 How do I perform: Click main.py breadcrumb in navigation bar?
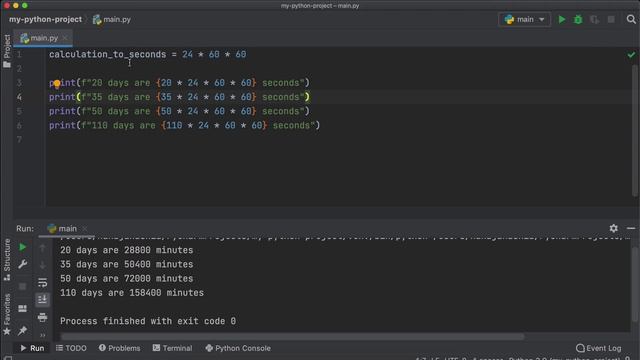click(112, 19)
